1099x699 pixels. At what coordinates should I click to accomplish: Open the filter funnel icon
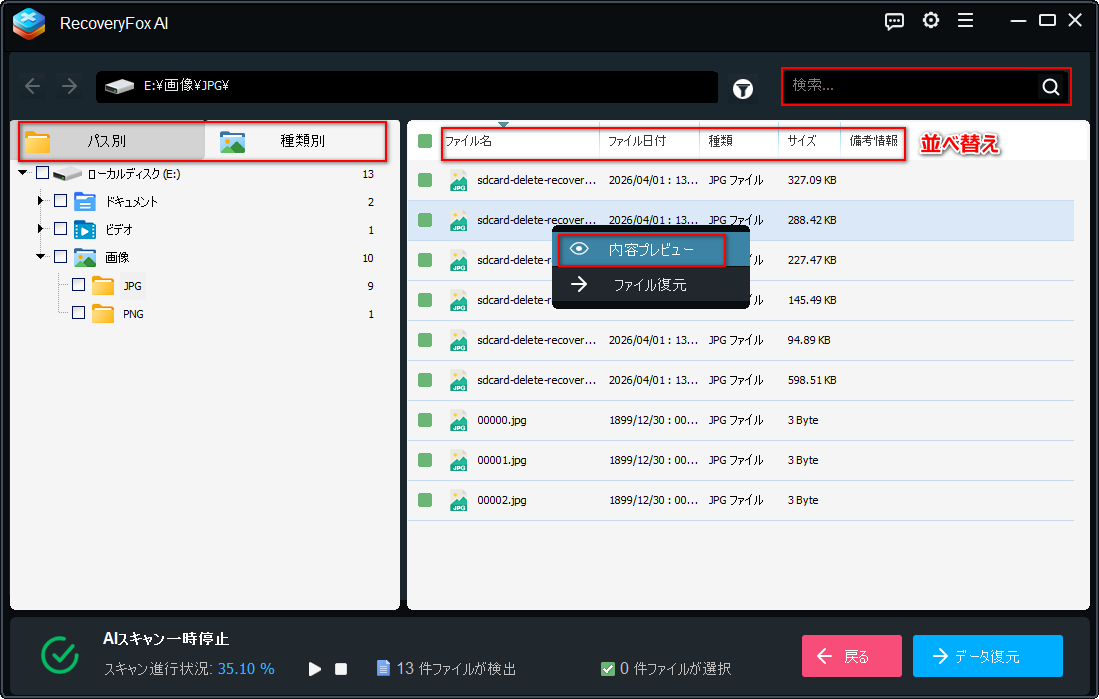coord(742,89)
